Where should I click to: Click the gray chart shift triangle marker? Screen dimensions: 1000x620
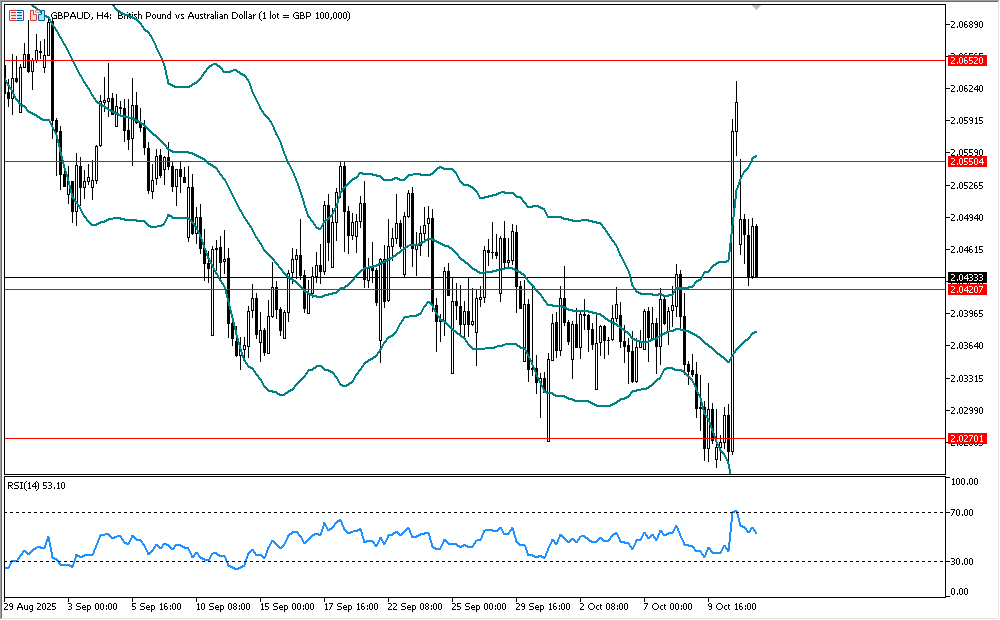coord(756,6)
